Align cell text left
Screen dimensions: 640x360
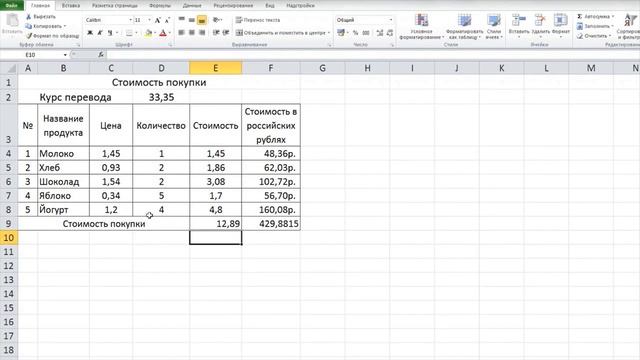point(182,33)
